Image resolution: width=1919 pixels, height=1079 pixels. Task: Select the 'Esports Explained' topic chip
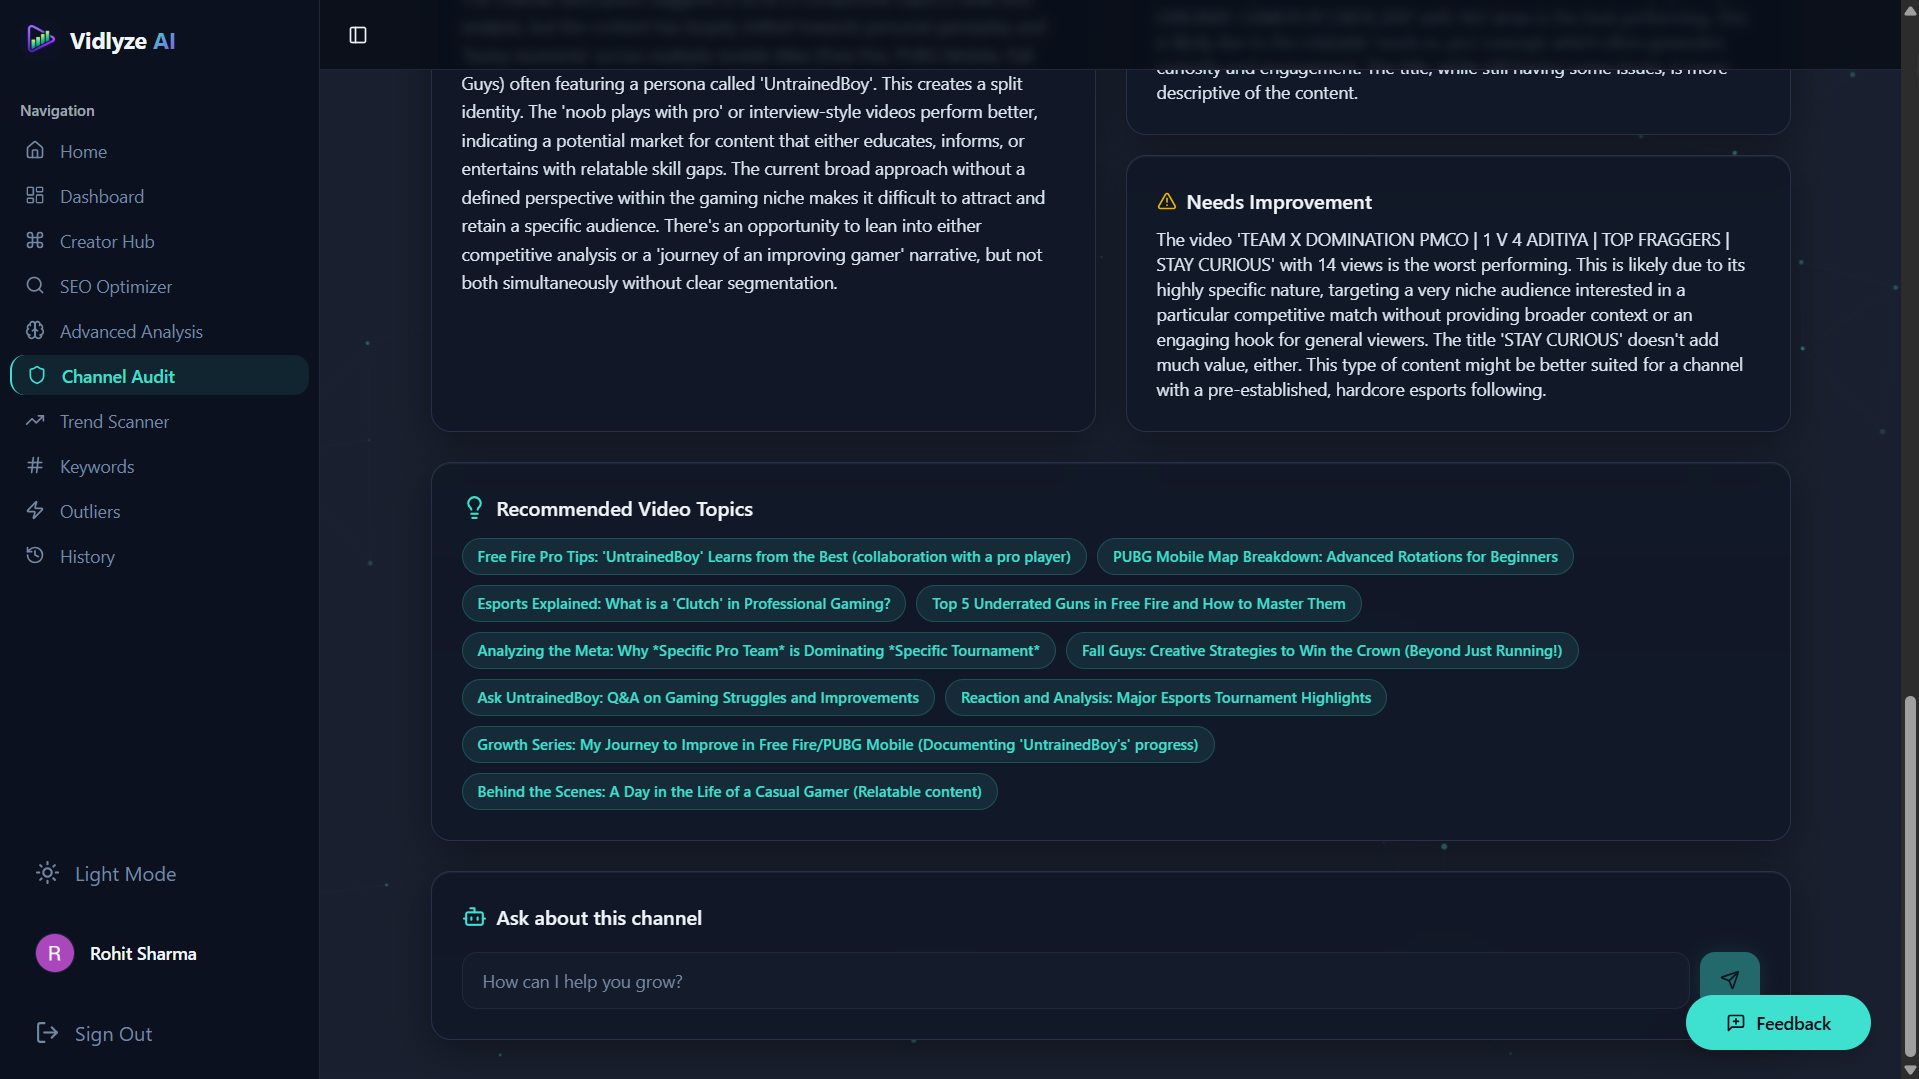(683, 603)
